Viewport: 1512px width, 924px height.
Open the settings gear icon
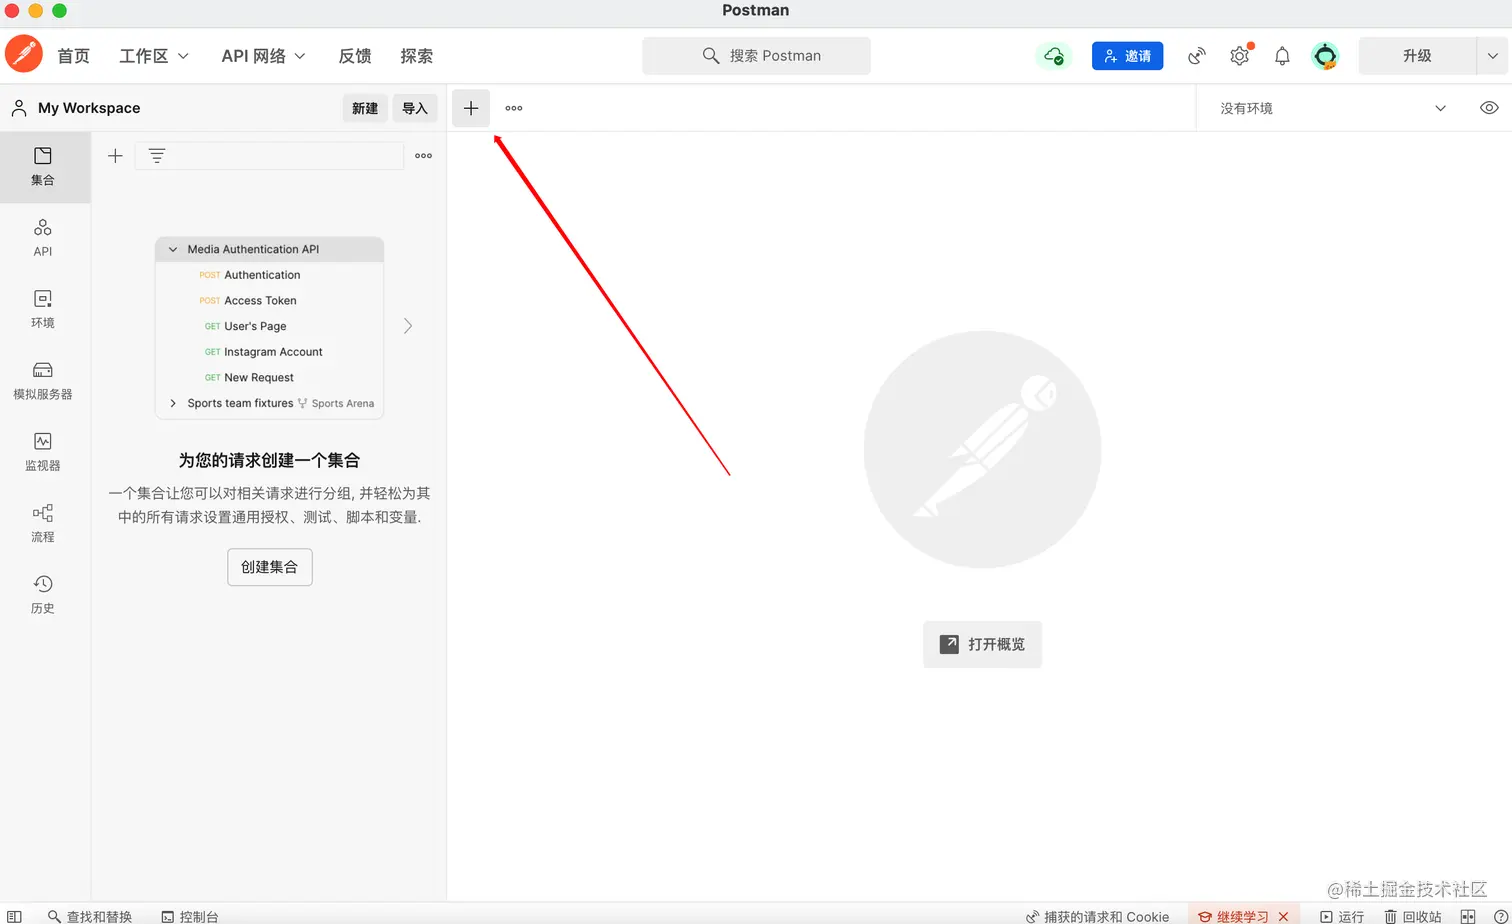[1240, 56]
